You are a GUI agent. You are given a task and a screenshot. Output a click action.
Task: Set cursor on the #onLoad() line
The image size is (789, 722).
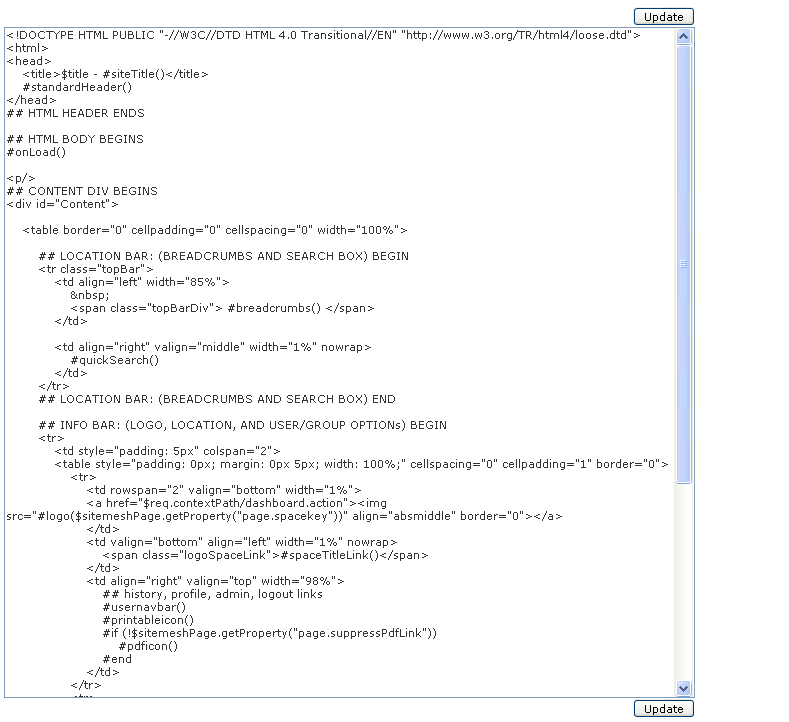coord(36,152)
